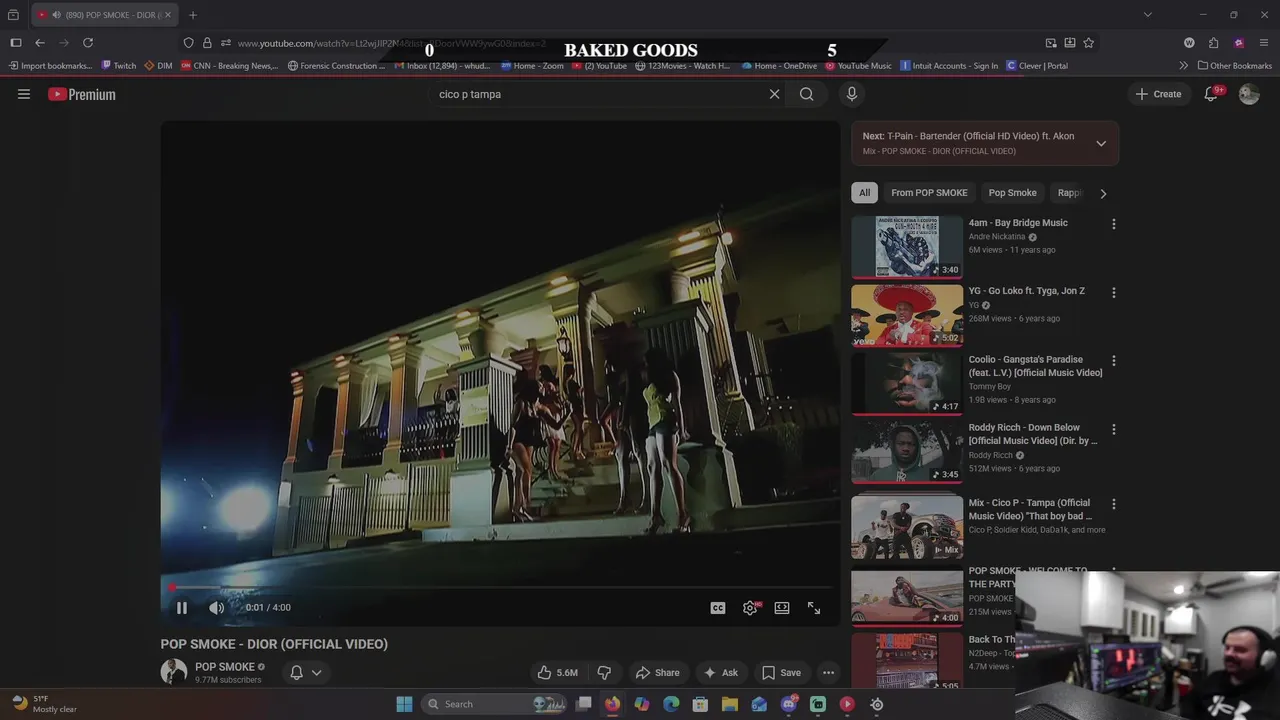The image size is (1280, 720).
Task: Open POP SMOKE channel name link
Action: click(225, 667)
